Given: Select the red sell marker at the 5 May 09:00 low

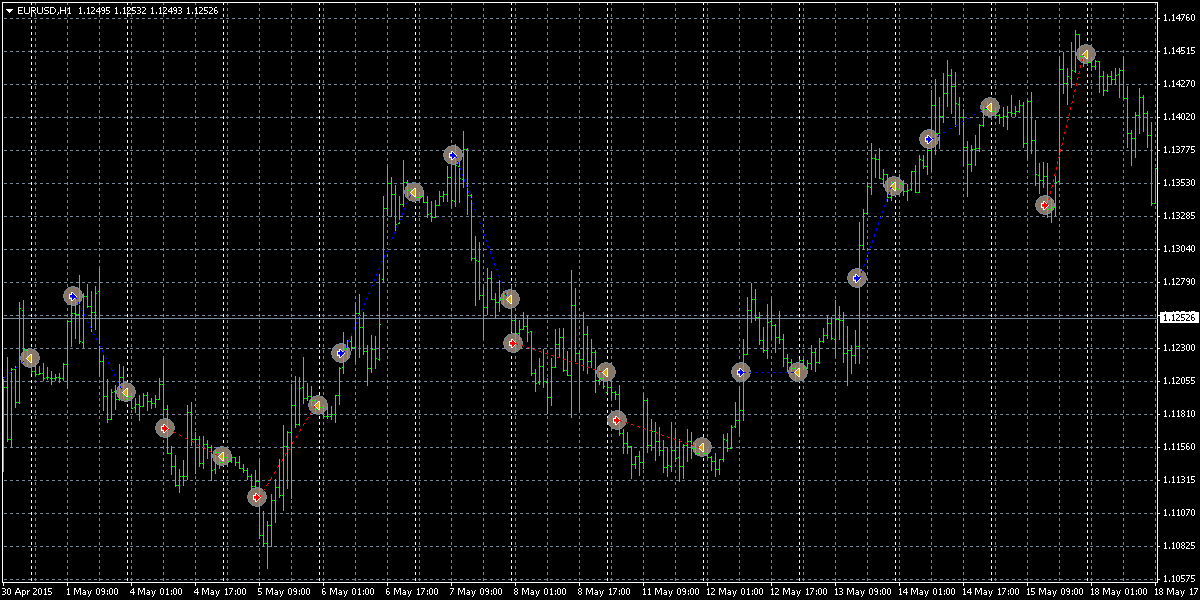Looking at the screenshot, I should pos(257,497).
